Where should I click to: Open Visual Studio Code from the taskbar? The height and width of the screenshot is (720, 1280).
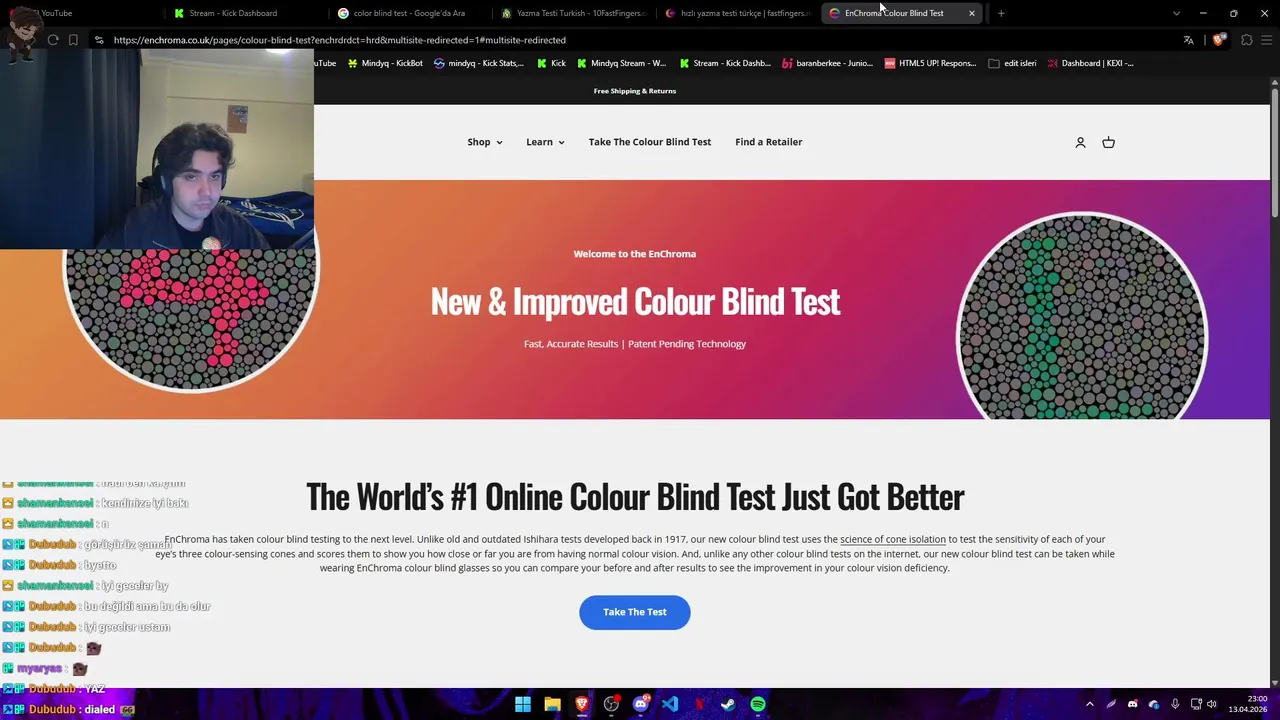(x=670, y=705)
